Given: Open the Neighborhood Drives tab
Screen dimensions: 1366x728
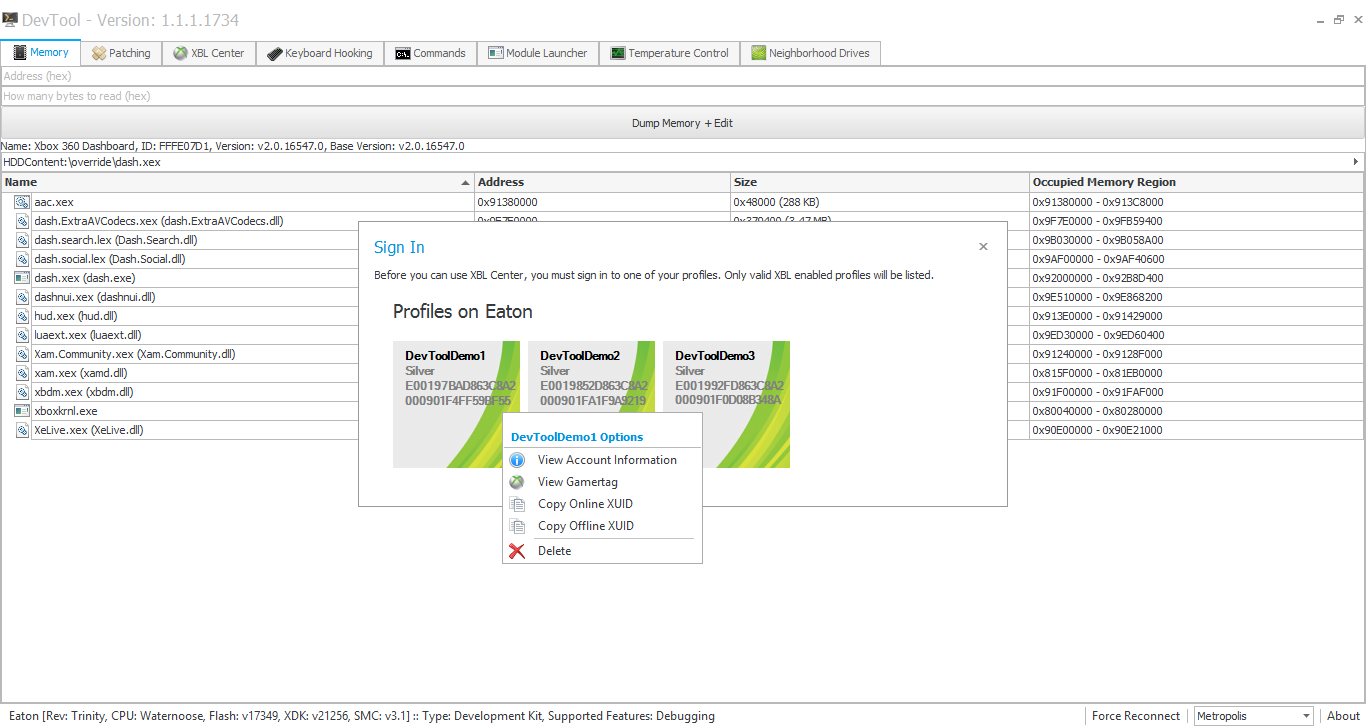Looking at the screenshot, I should [810, 53].
